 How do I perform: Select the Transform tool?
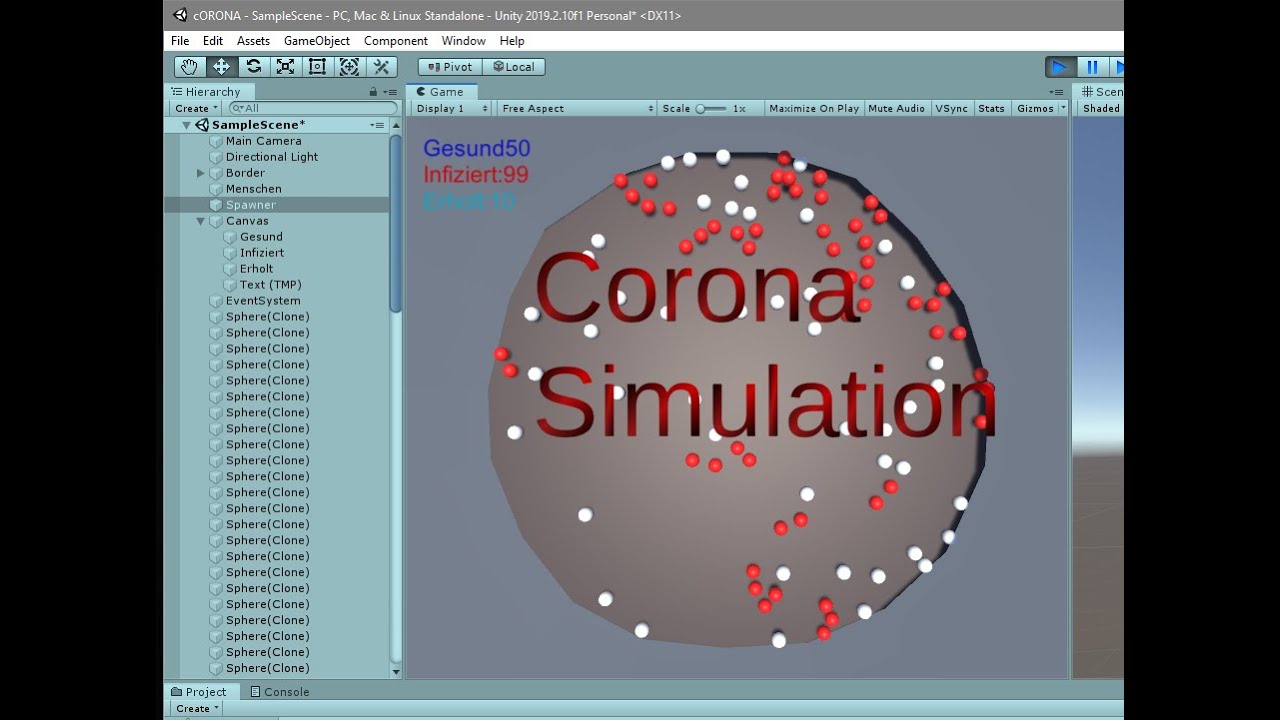coord(349,67)
